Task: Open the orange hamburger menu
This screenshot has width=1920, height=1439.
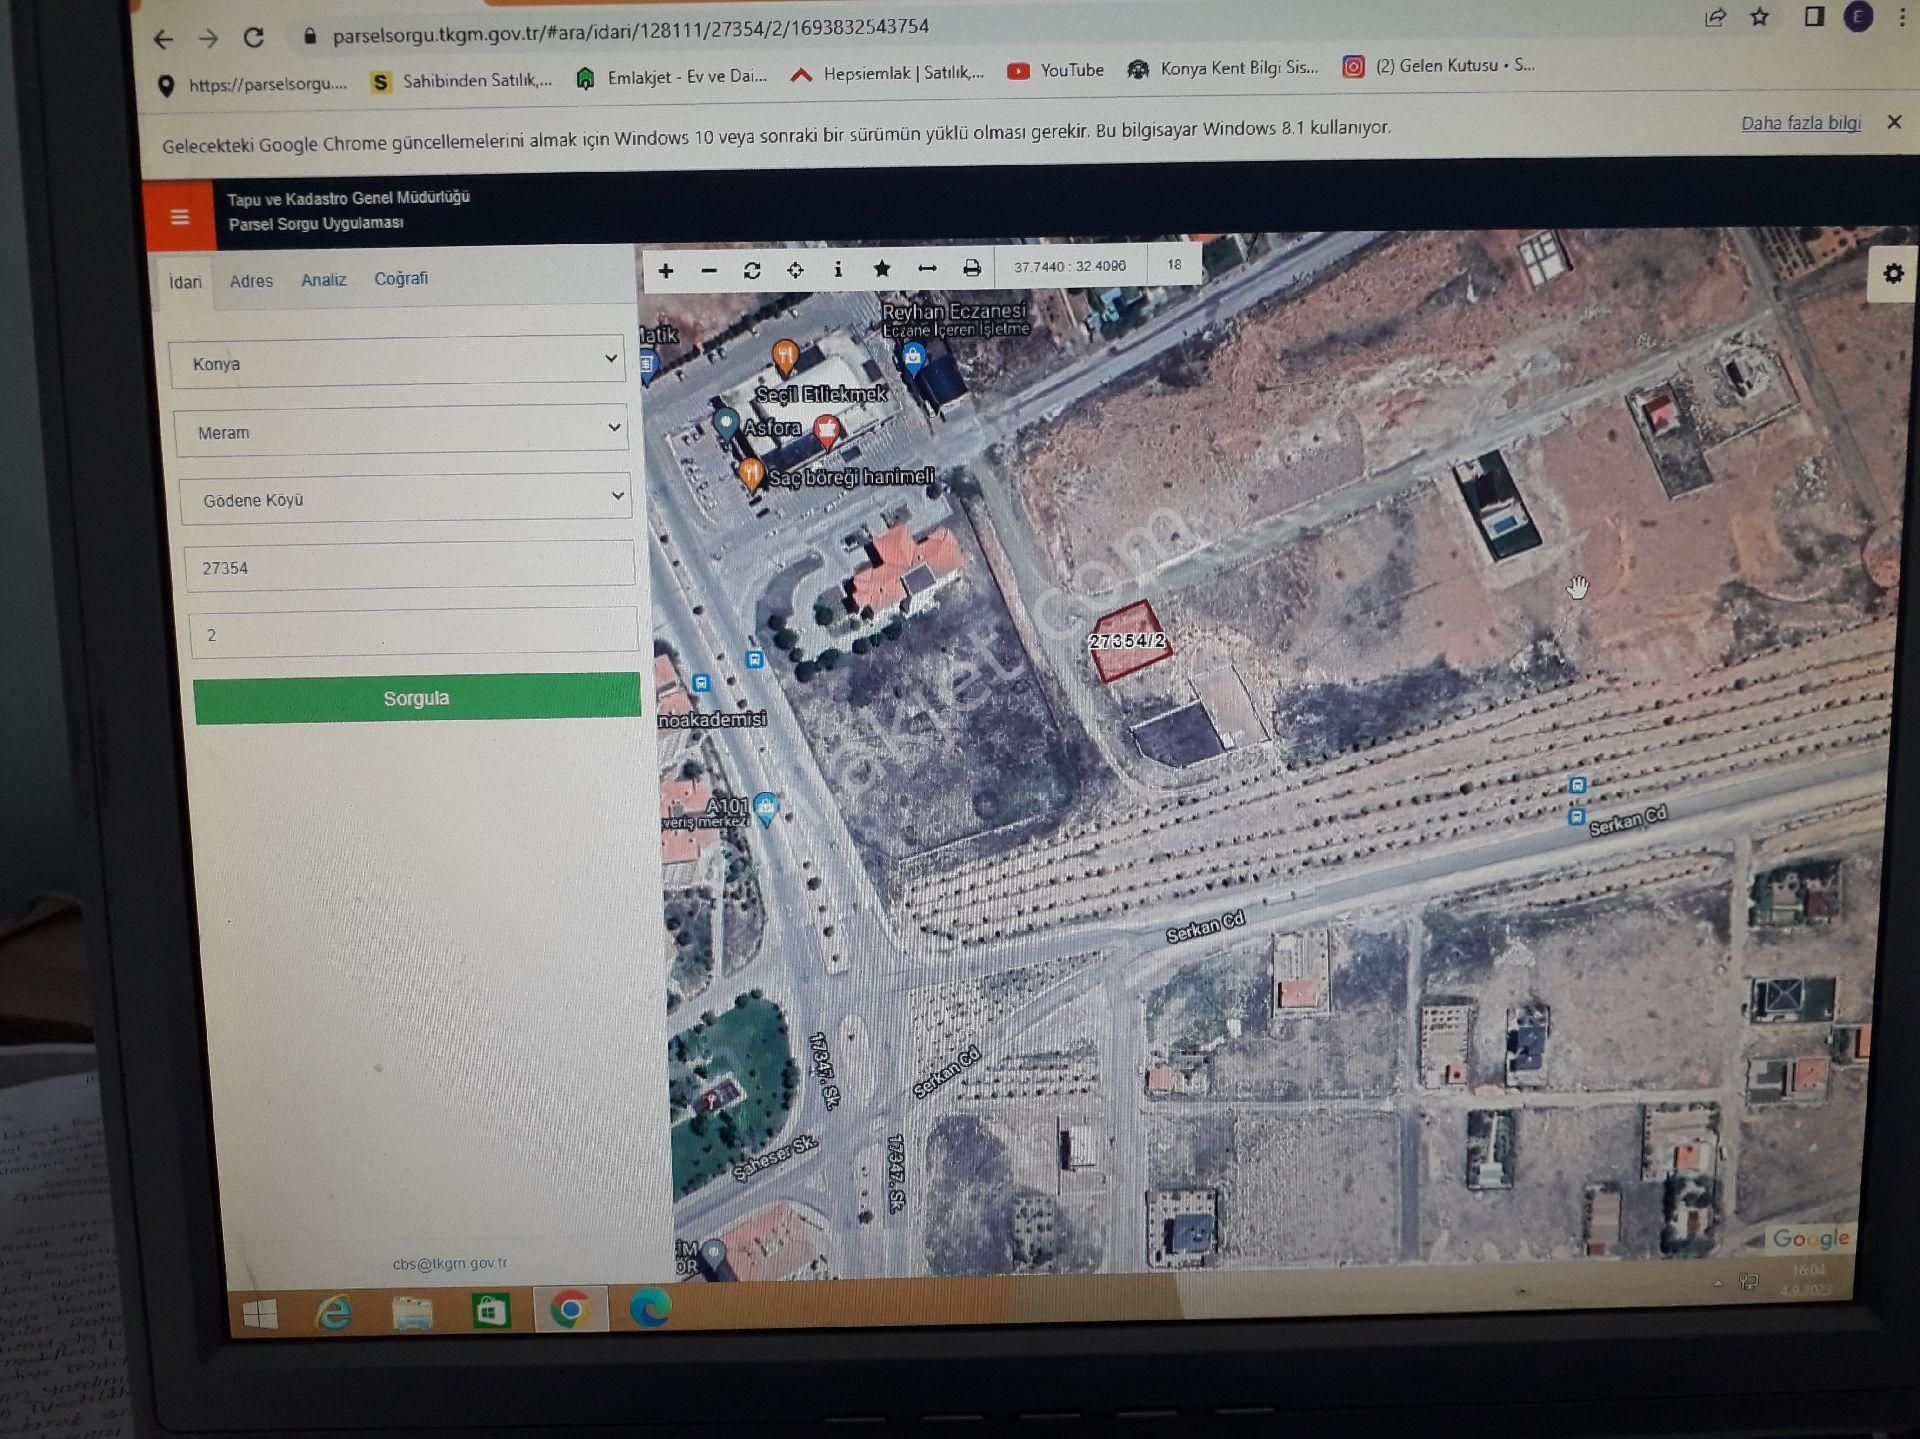Action: (x=180, y=216)
